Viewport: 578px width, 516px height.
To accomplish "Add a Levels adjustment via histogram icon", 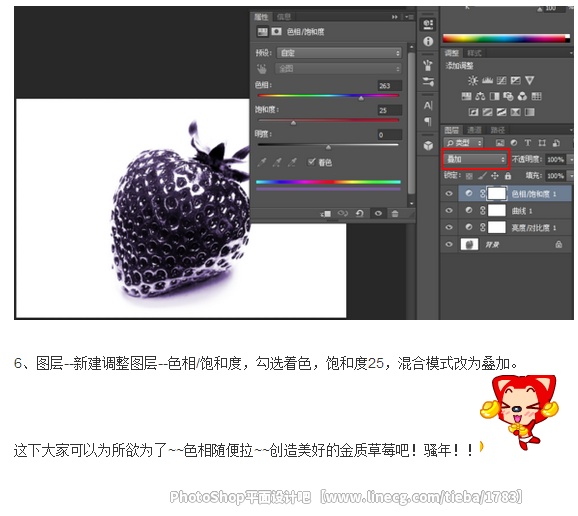I will 487,80.
